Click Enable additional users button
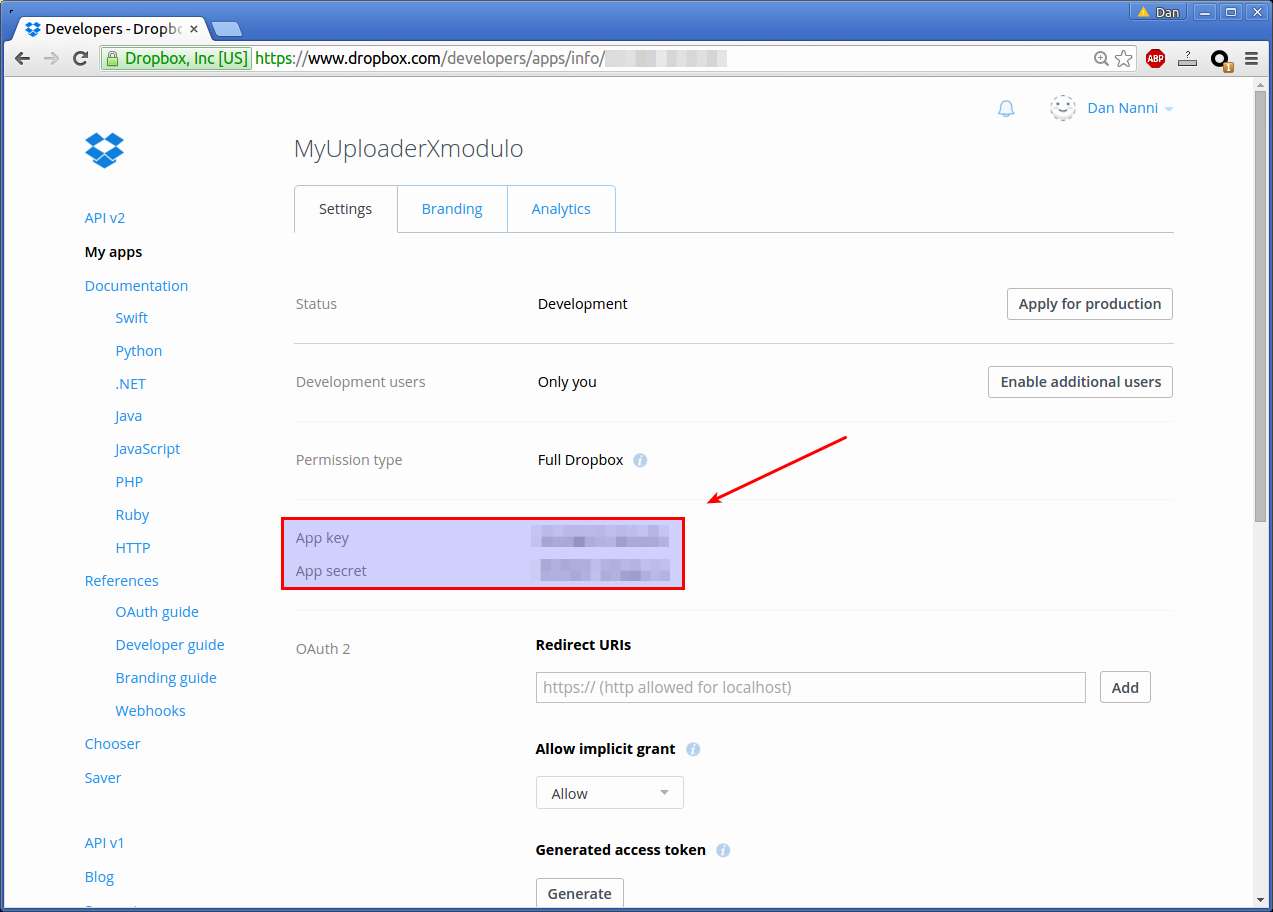This screenshot has height=912, width=1273. 1081,382
